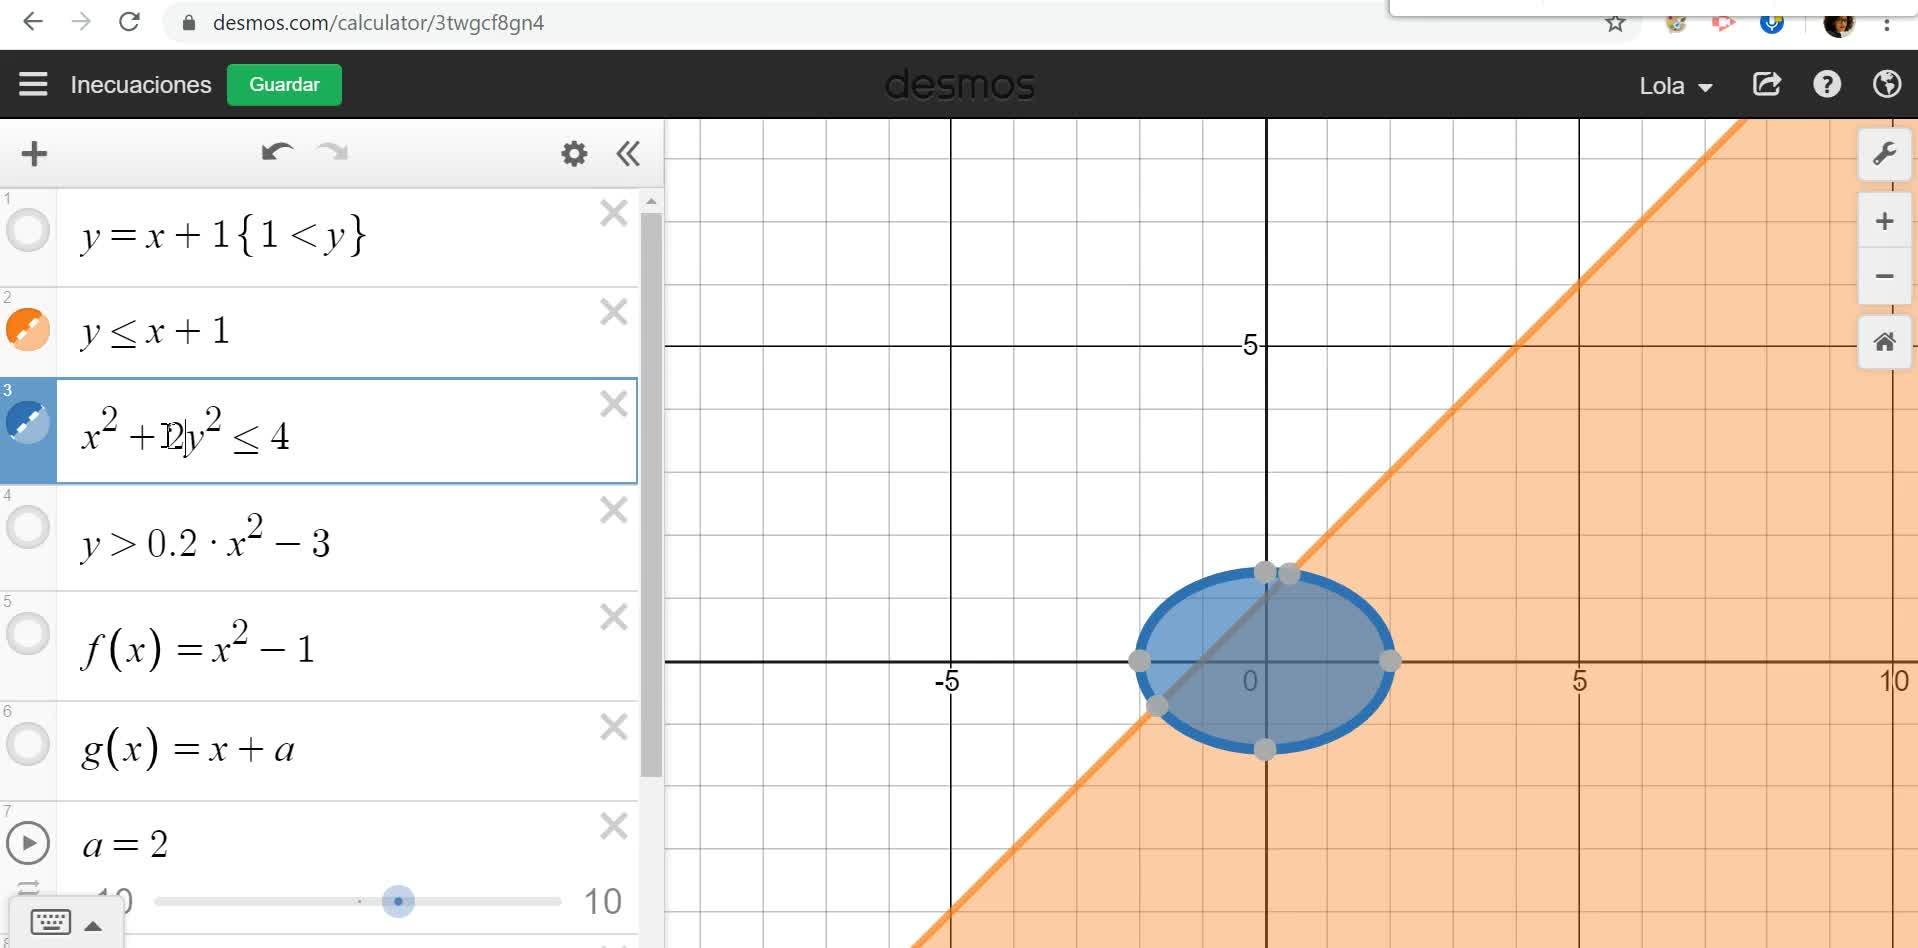This screenshot has height=948, width=1918.
Task: Edit the expression f(x) = x² − 1
Action: click(198, 645)
